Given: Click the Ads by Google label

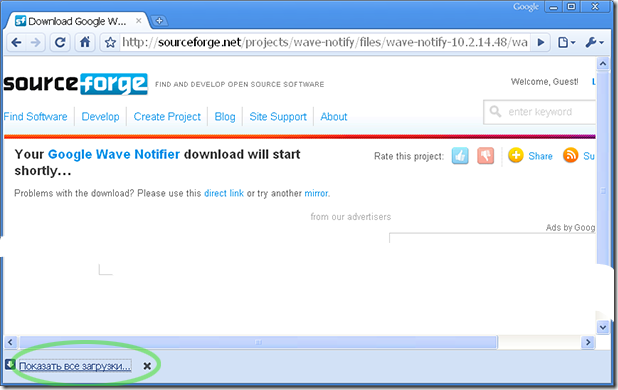Looking at the screenshot, I should point(570,227).
